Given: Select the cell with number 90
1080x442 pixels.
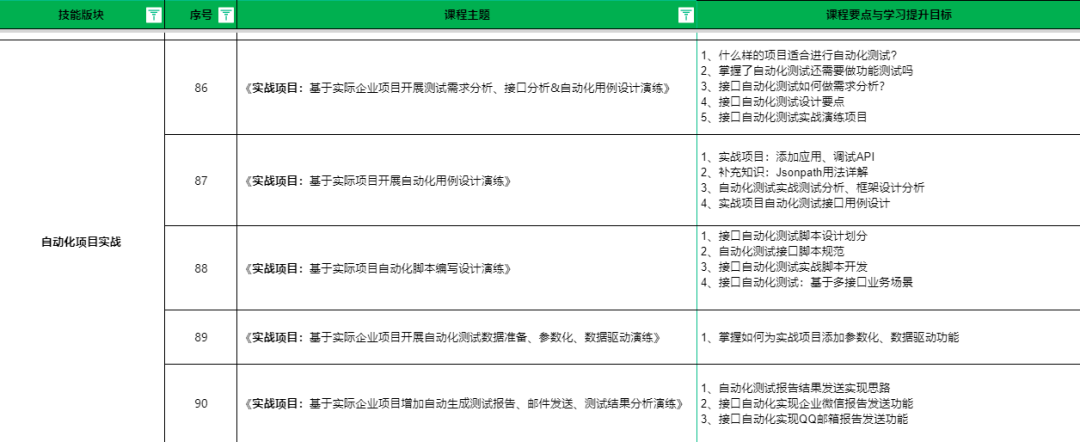Looking at the screenshot, I should (201, 403).
